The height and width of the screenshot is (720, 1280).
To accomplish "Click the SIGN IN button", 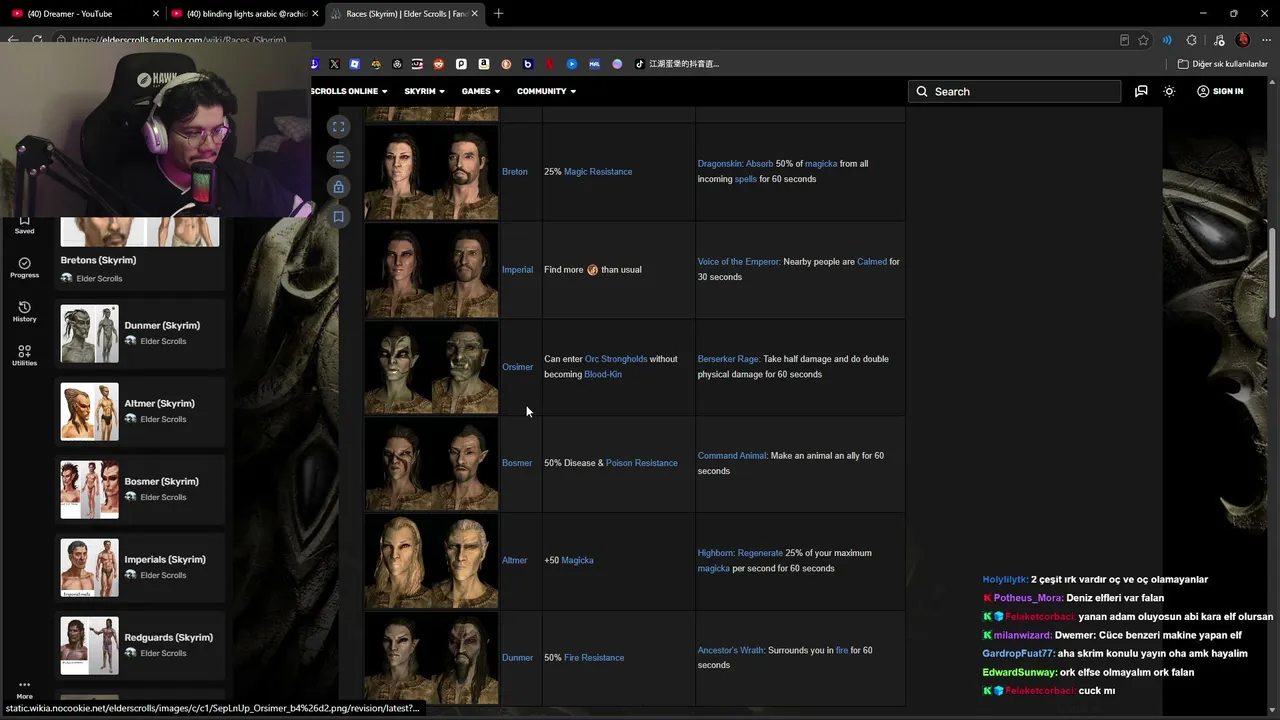I will 1220,91.
